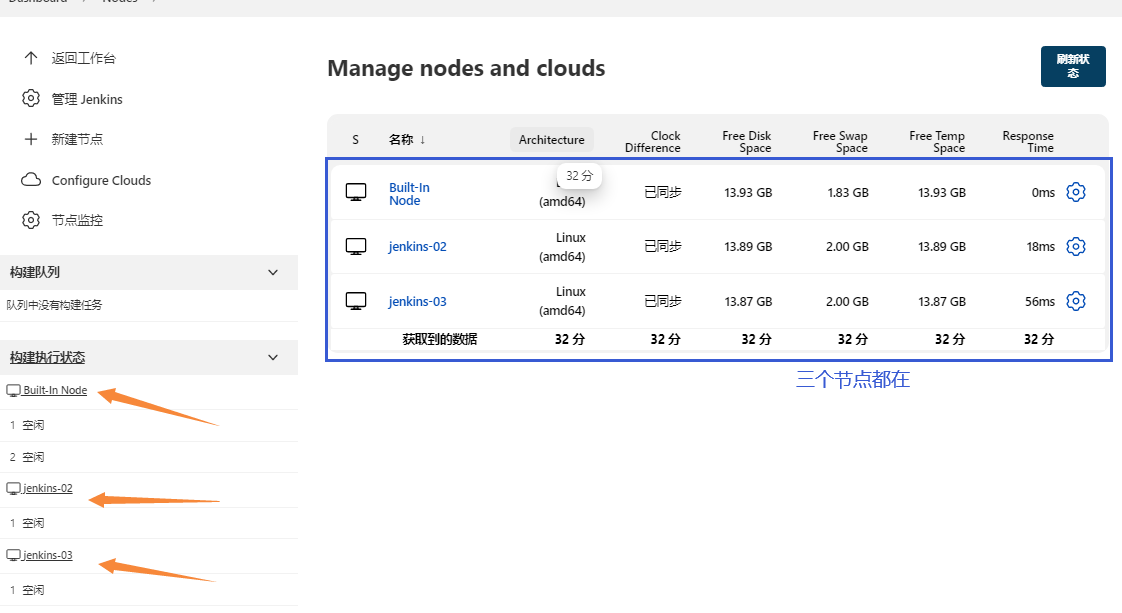Click executor 1 空闲 under jenkins-02
Viewport: 1122px width, 613px height.
point(27,523)
